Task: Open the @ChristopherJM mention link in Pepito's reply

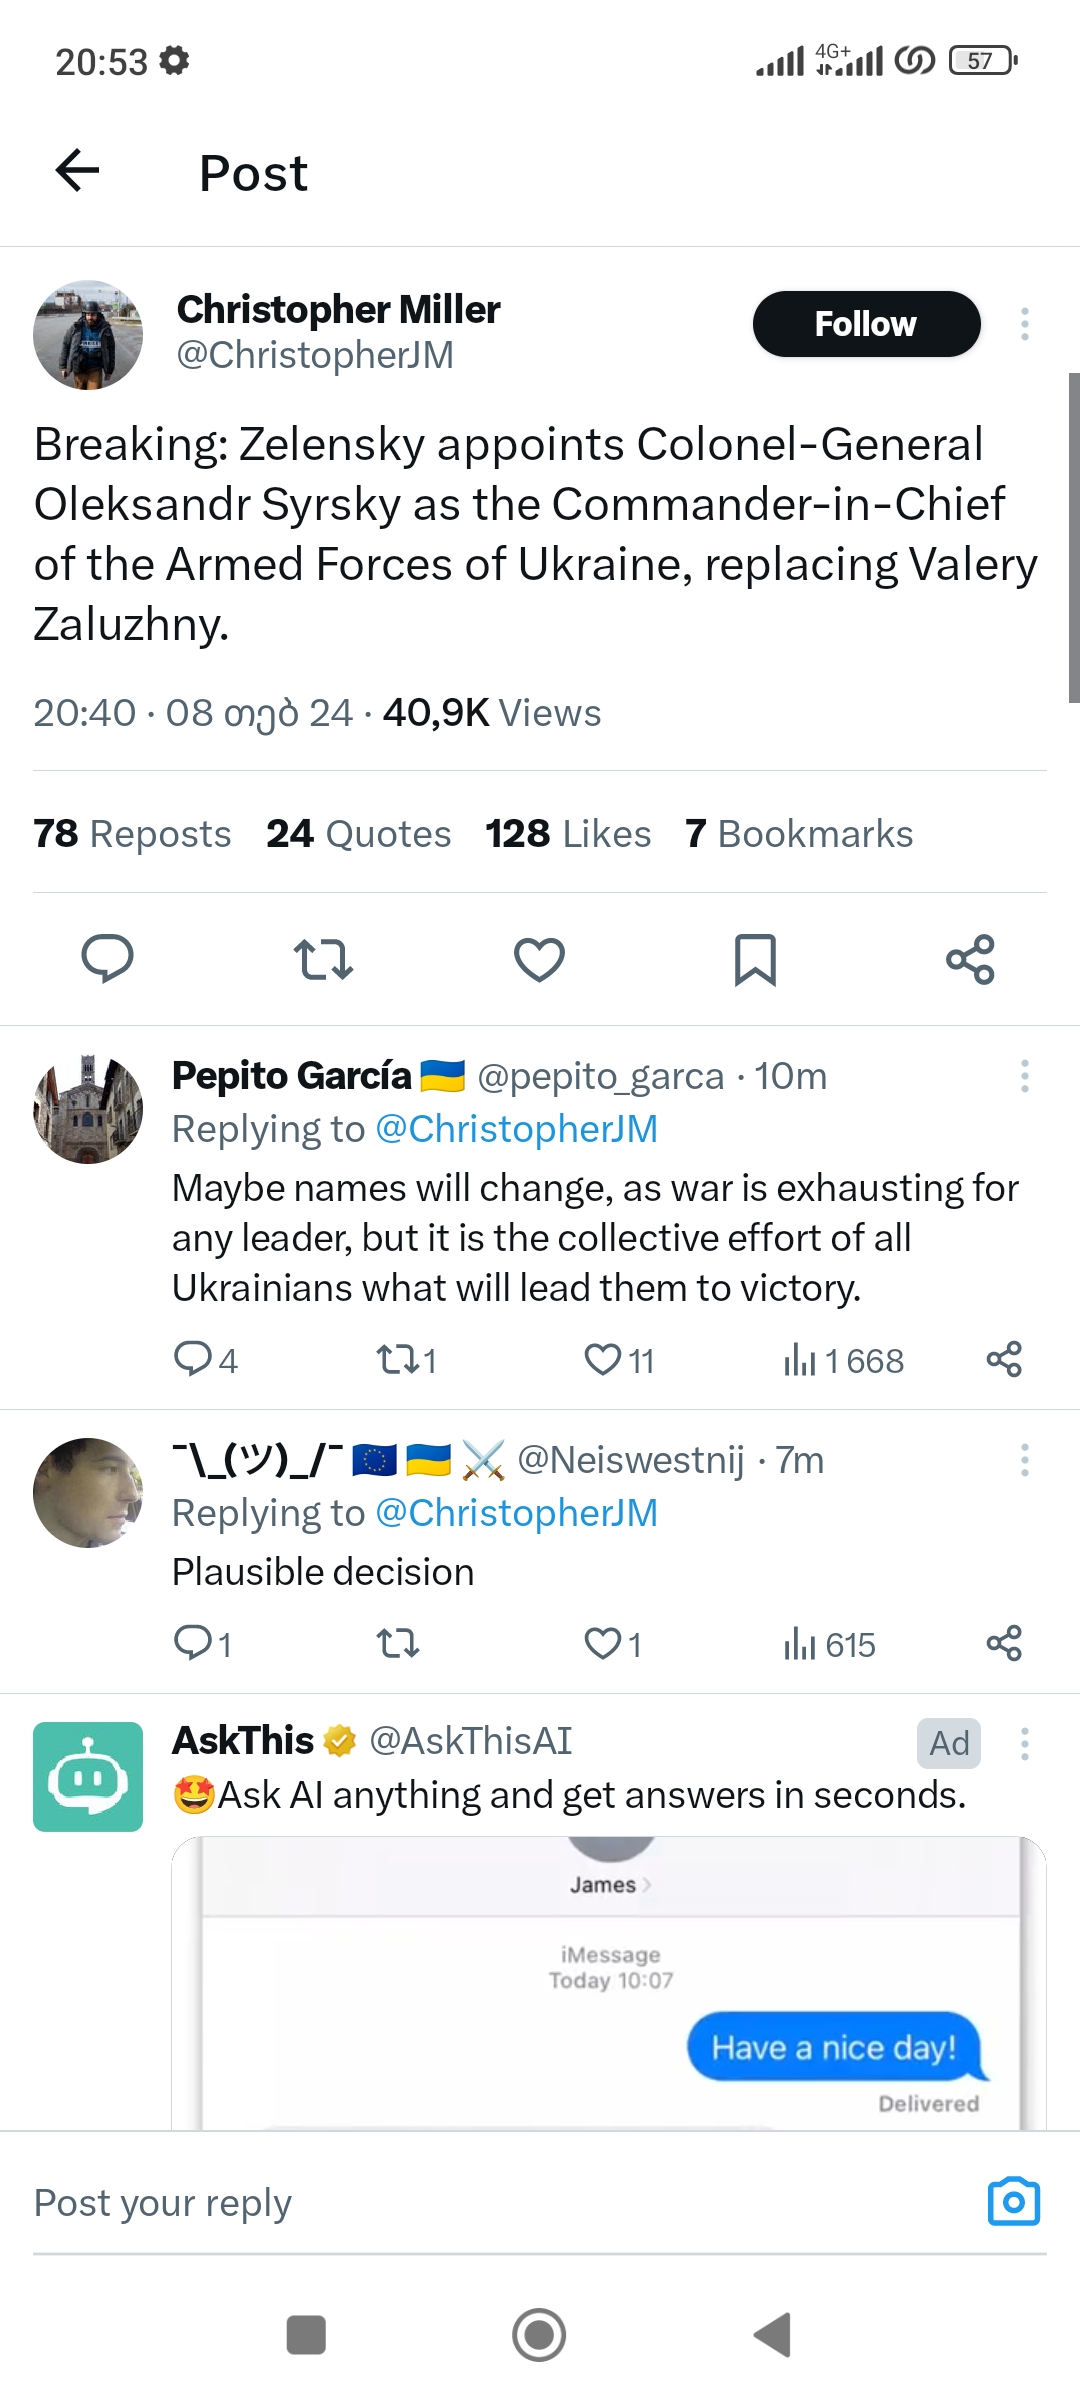Action: [x=516, y=1129]
